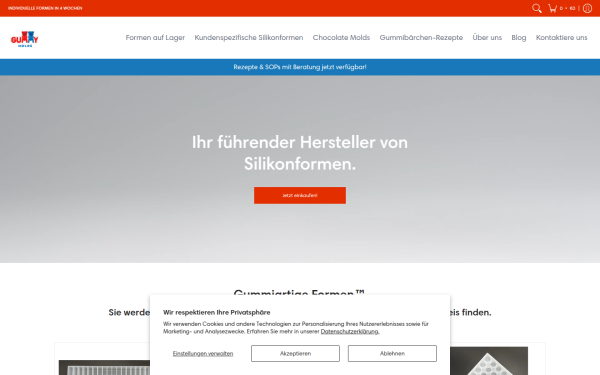
Task: Open Kontaktiere uns page
Action: pyautogui.click(x=561, y=38)
